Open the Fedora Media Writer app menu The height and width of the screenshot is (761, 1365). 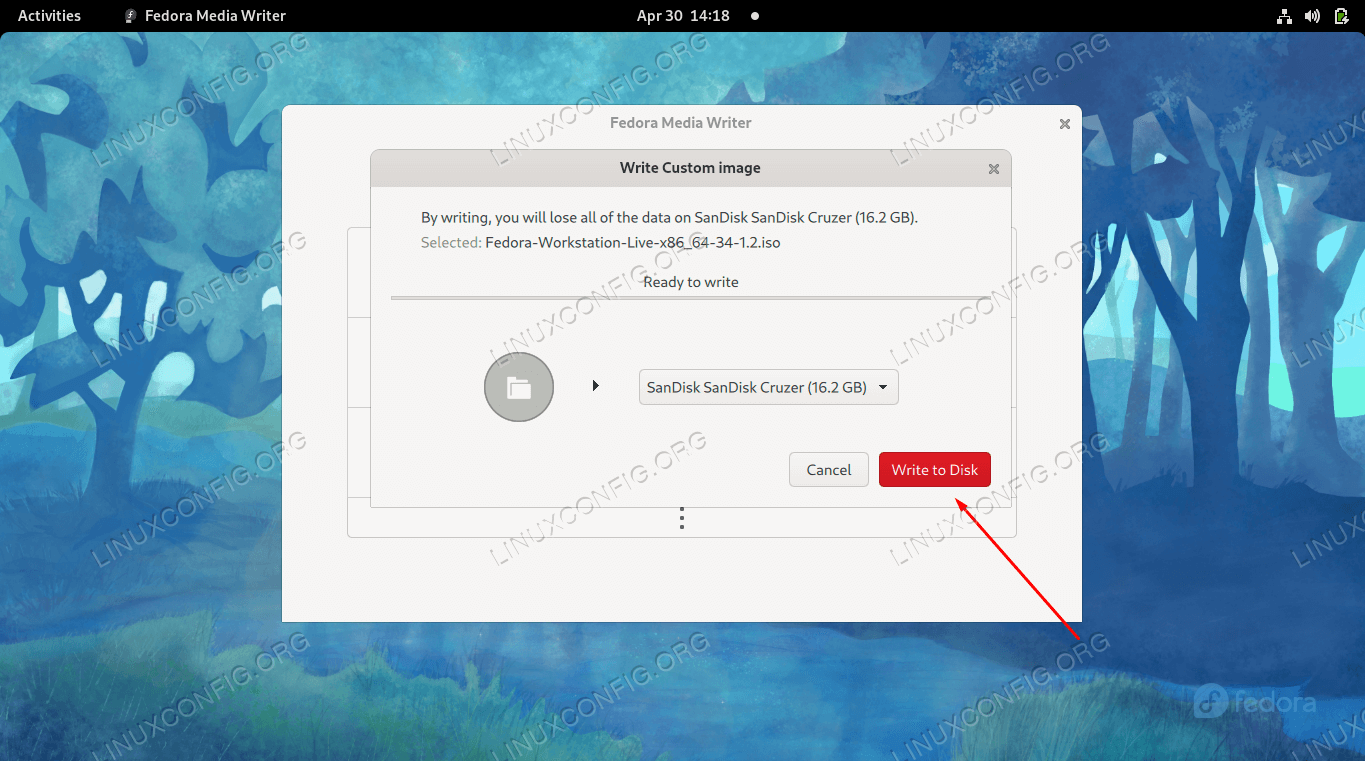point(205,16)
